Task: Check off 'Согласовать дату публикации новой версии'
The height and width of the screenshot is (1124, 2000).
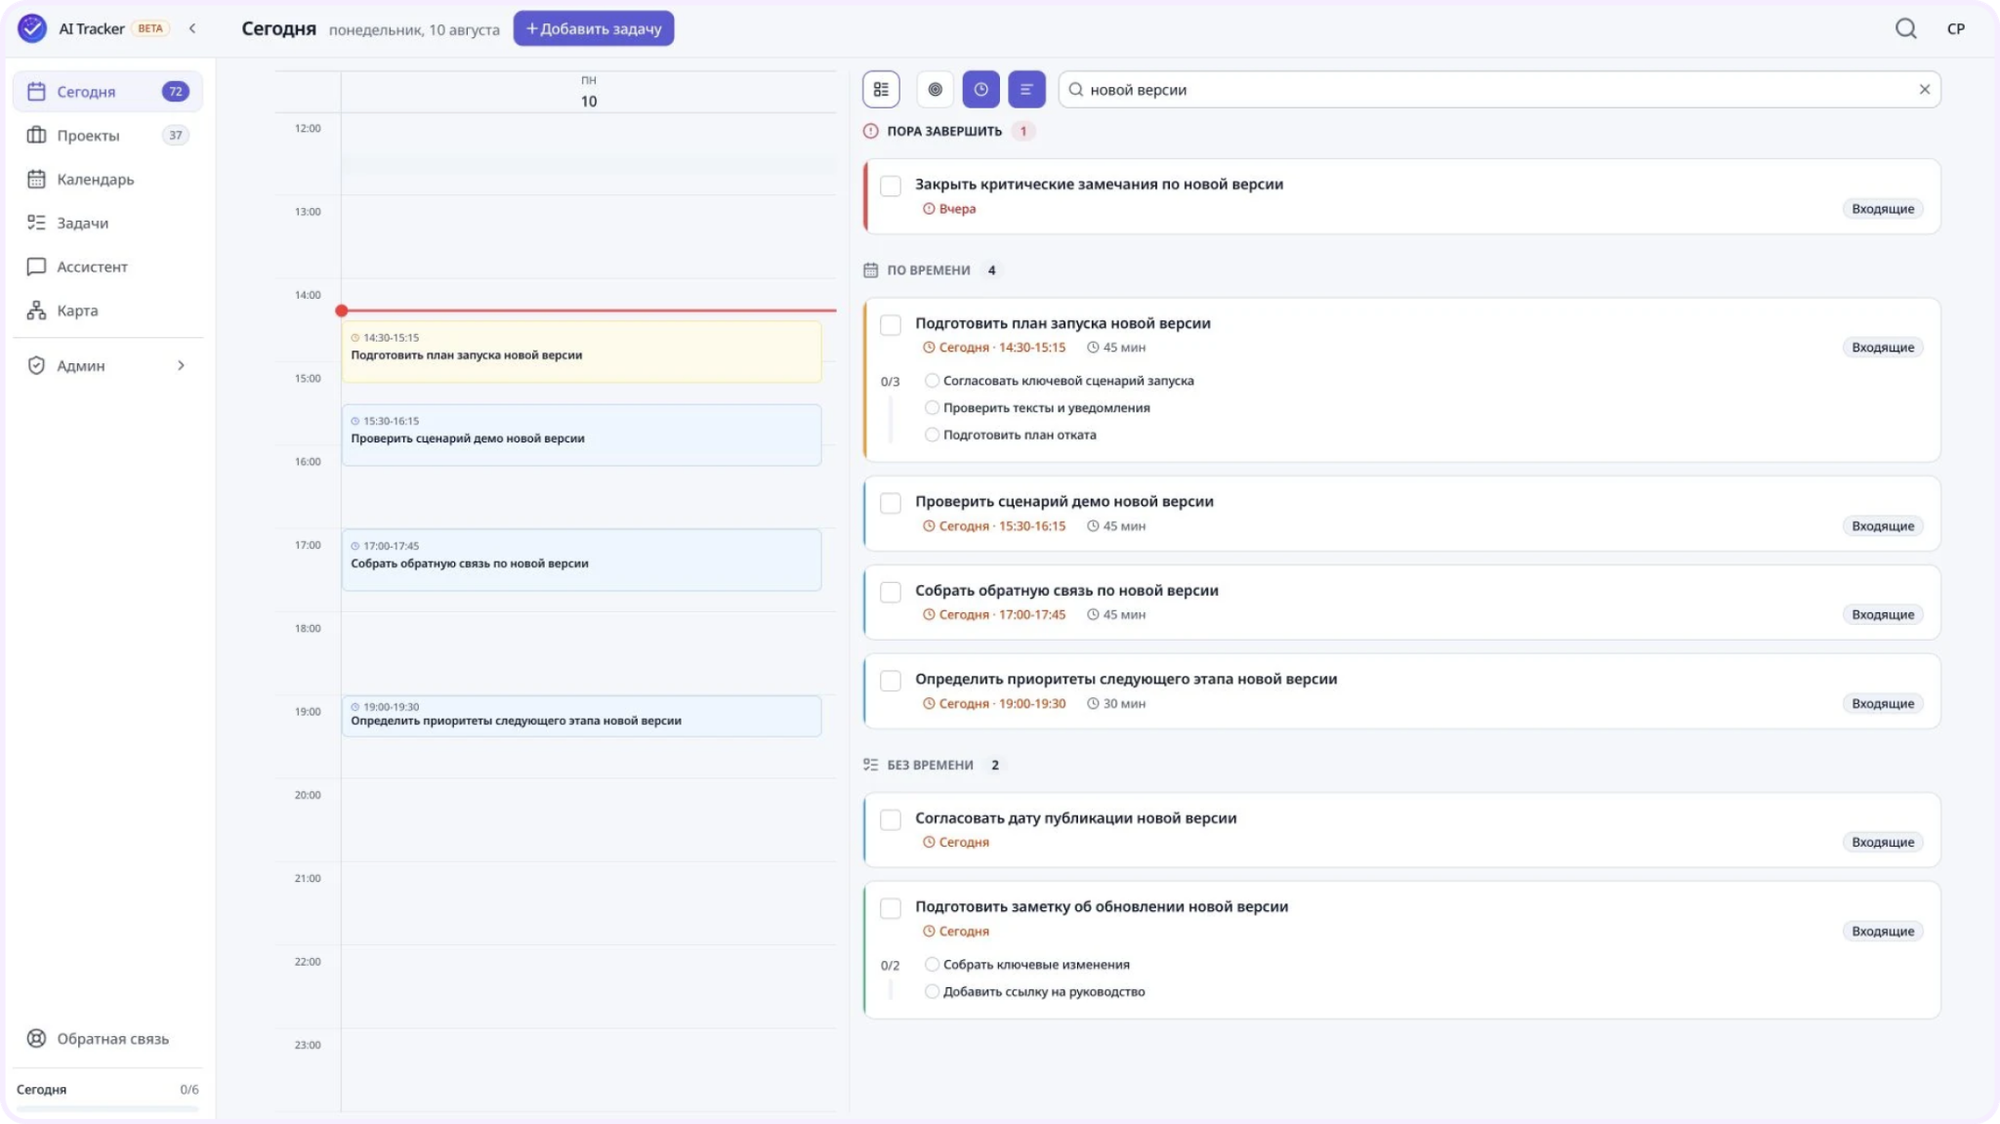Action: tap(890, 820)
